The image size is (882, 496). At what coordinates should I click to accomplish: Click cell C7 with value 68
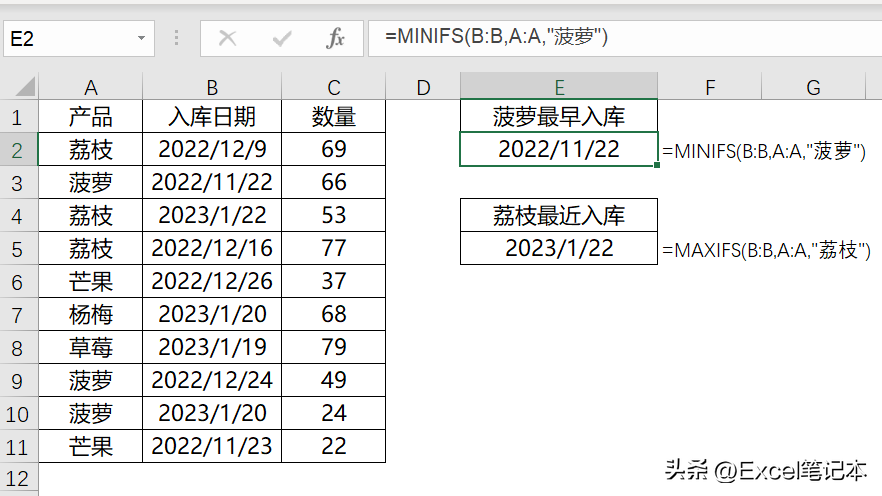[x=334, y=314]
